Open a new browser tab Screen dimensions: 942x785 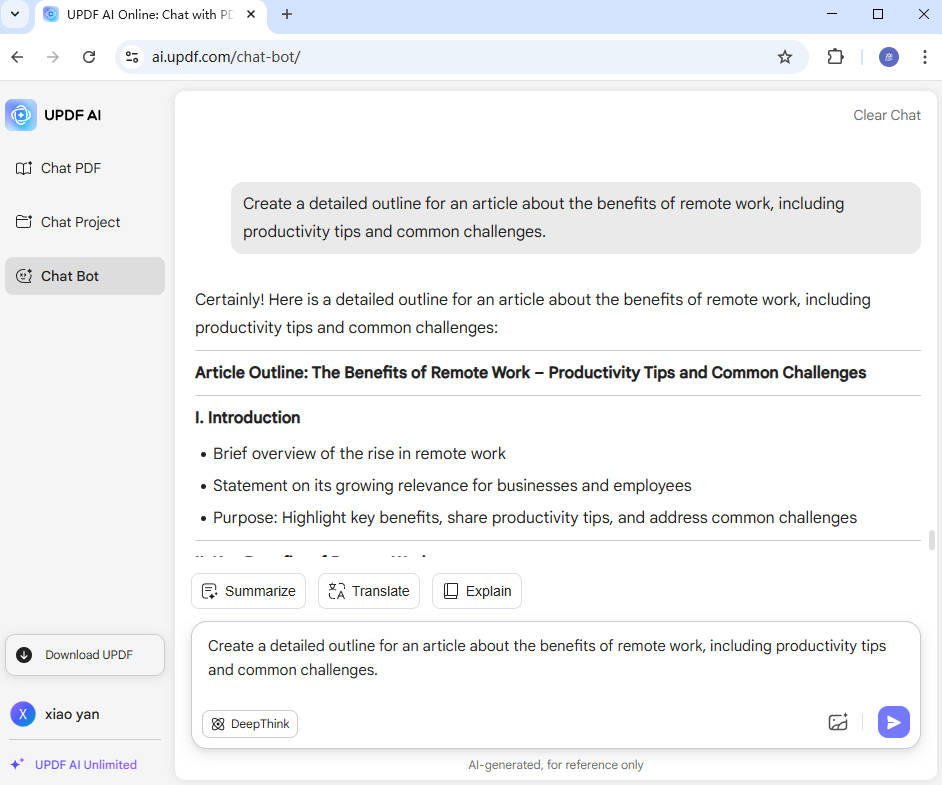[287, 14]
